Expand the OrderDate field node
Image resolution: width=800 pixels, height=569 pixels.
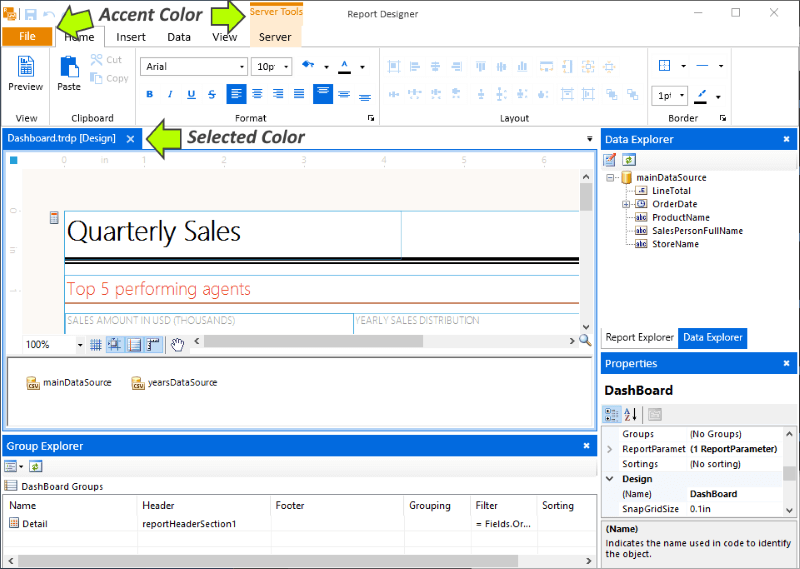coord(626,204)
